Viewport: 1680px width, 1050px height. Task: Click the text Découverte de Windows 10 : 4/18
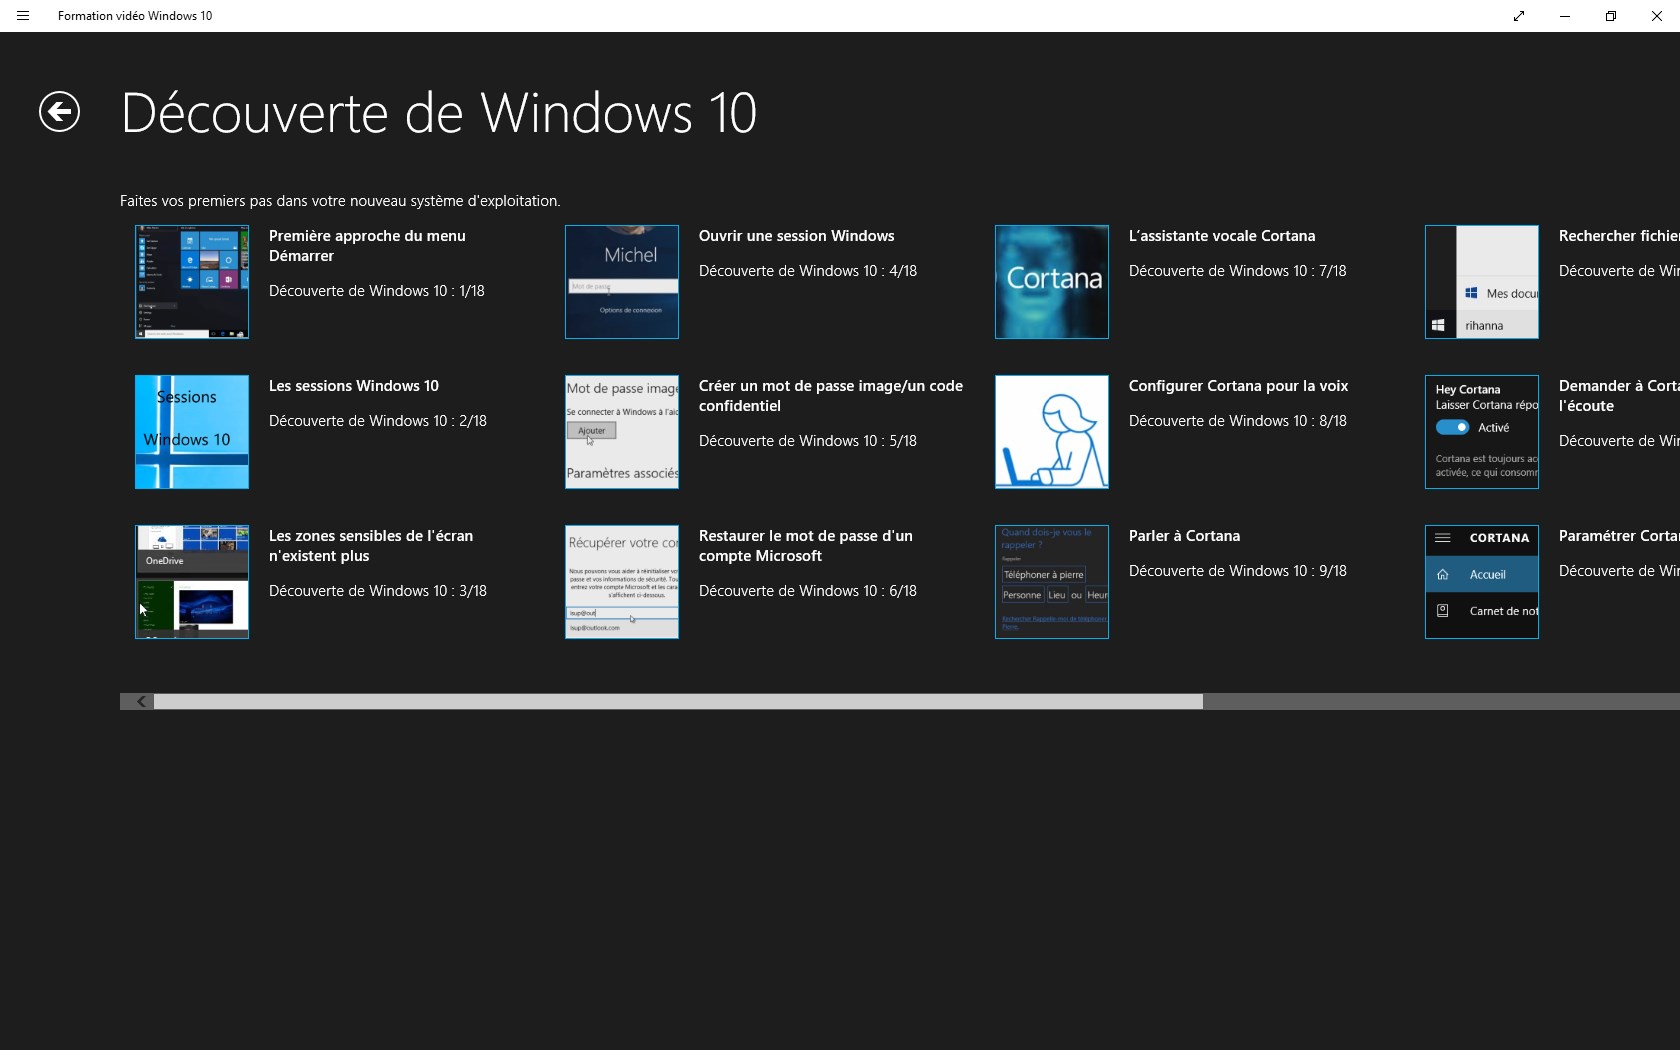(x=808, y=271)
